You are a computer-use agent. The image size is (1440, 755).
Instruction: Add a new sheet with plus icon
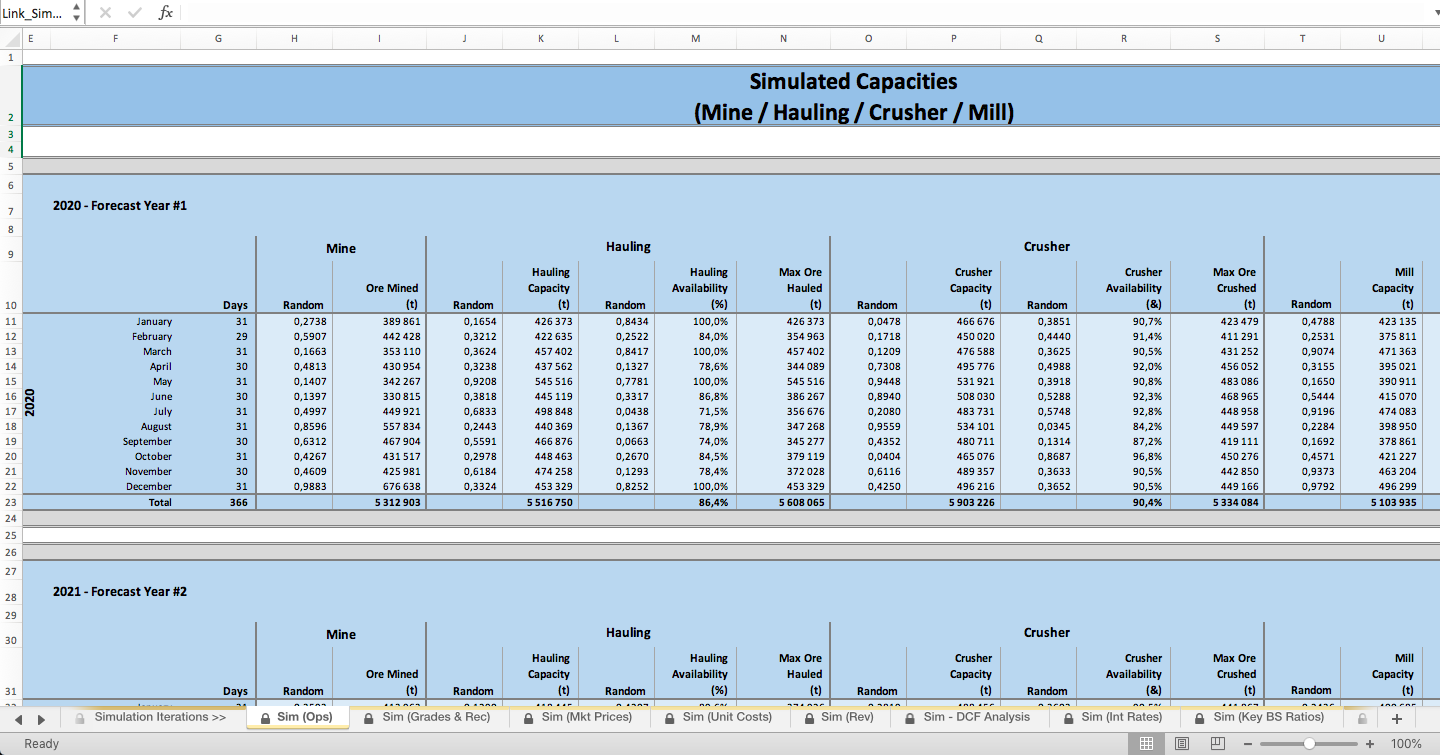pos(1396,718)
